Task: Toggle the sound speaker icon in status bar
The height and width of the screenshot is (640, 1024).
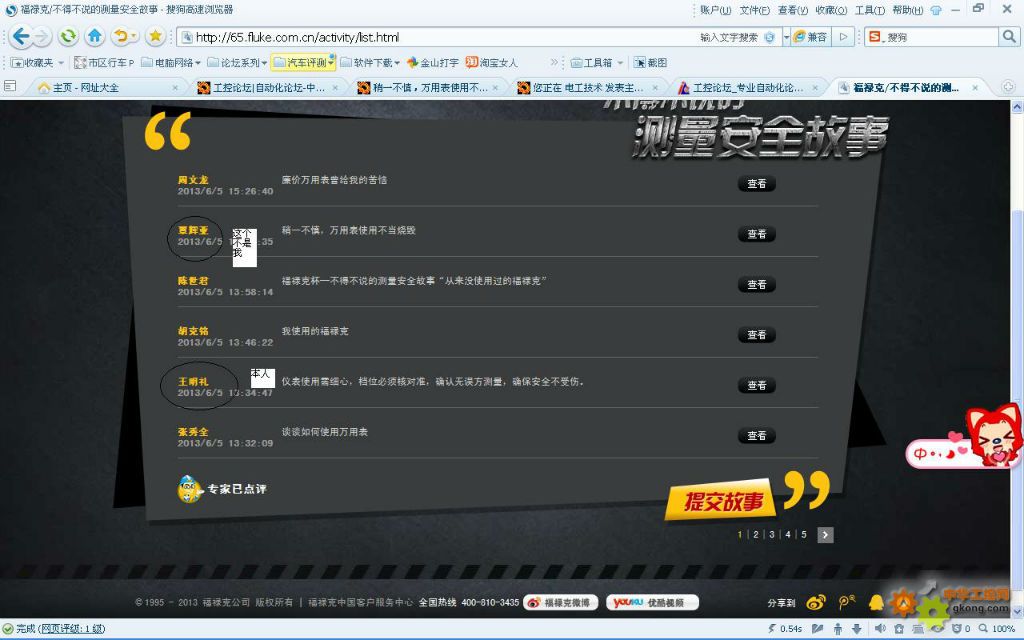Action: pyautogui.click(x=880, y=629)
